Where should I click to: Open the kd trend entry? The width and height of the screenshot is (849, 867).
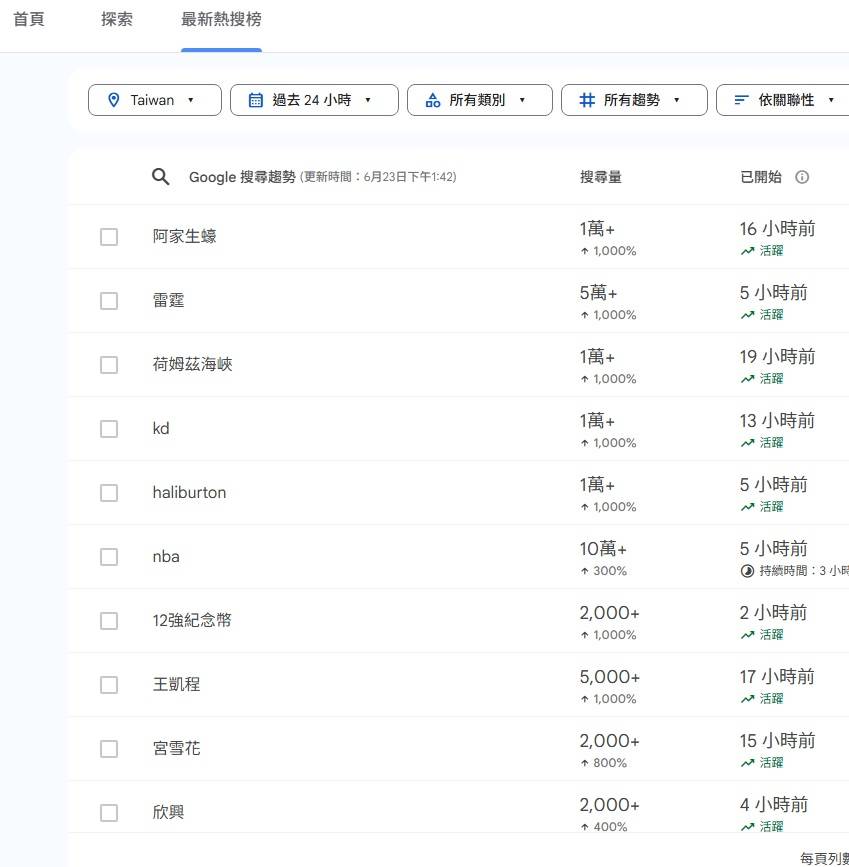pyautogui.click(x=161, y=429)
